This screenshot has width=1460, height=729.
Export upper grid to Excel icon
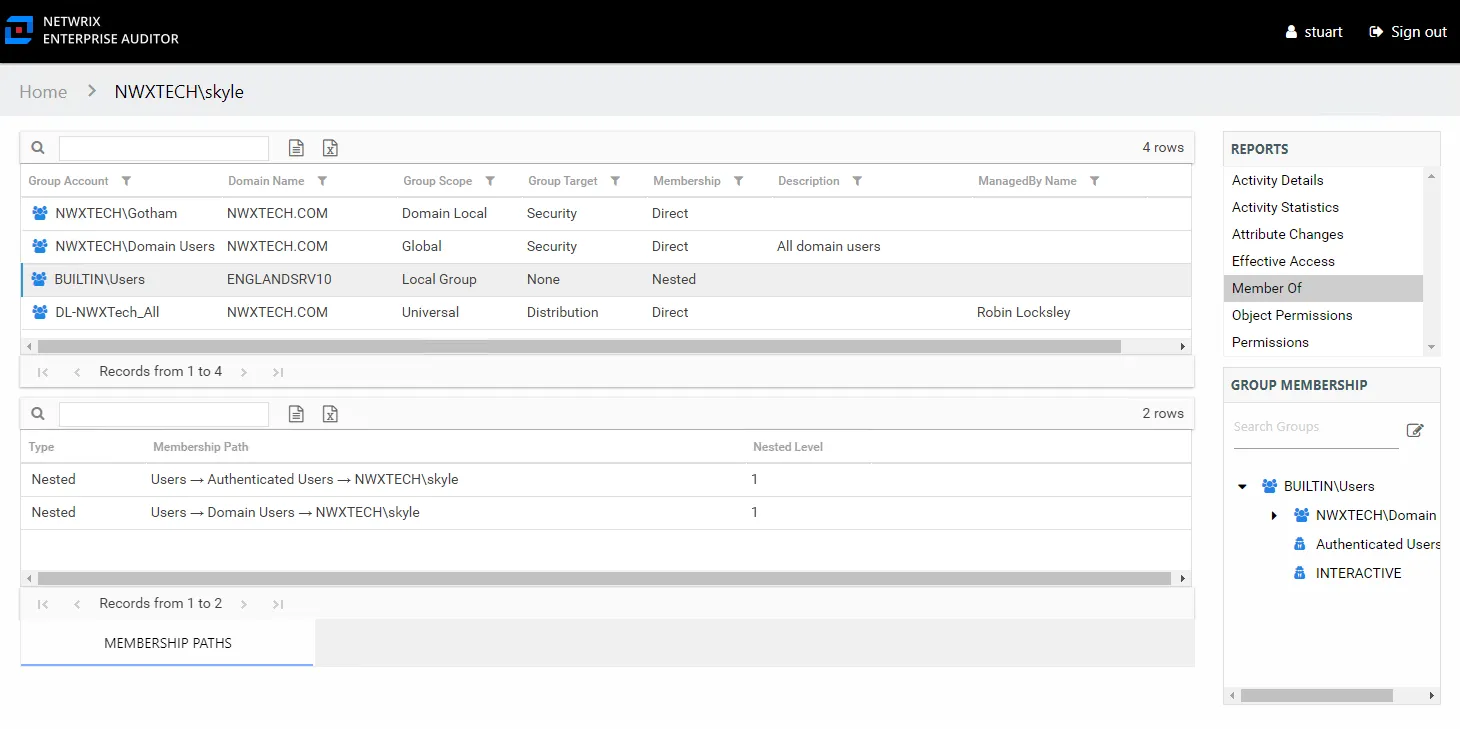(330, 148)
